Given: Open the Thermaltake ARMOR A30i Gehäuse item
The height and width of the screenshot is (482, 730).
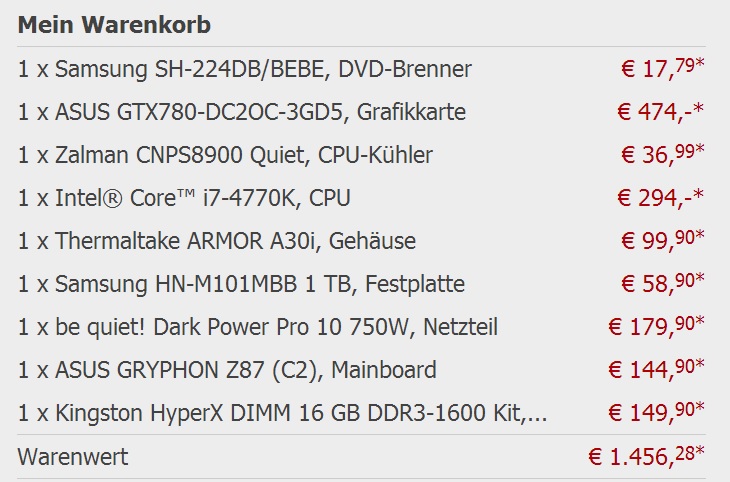Looking at the screenshot, I should coord(216,241).
